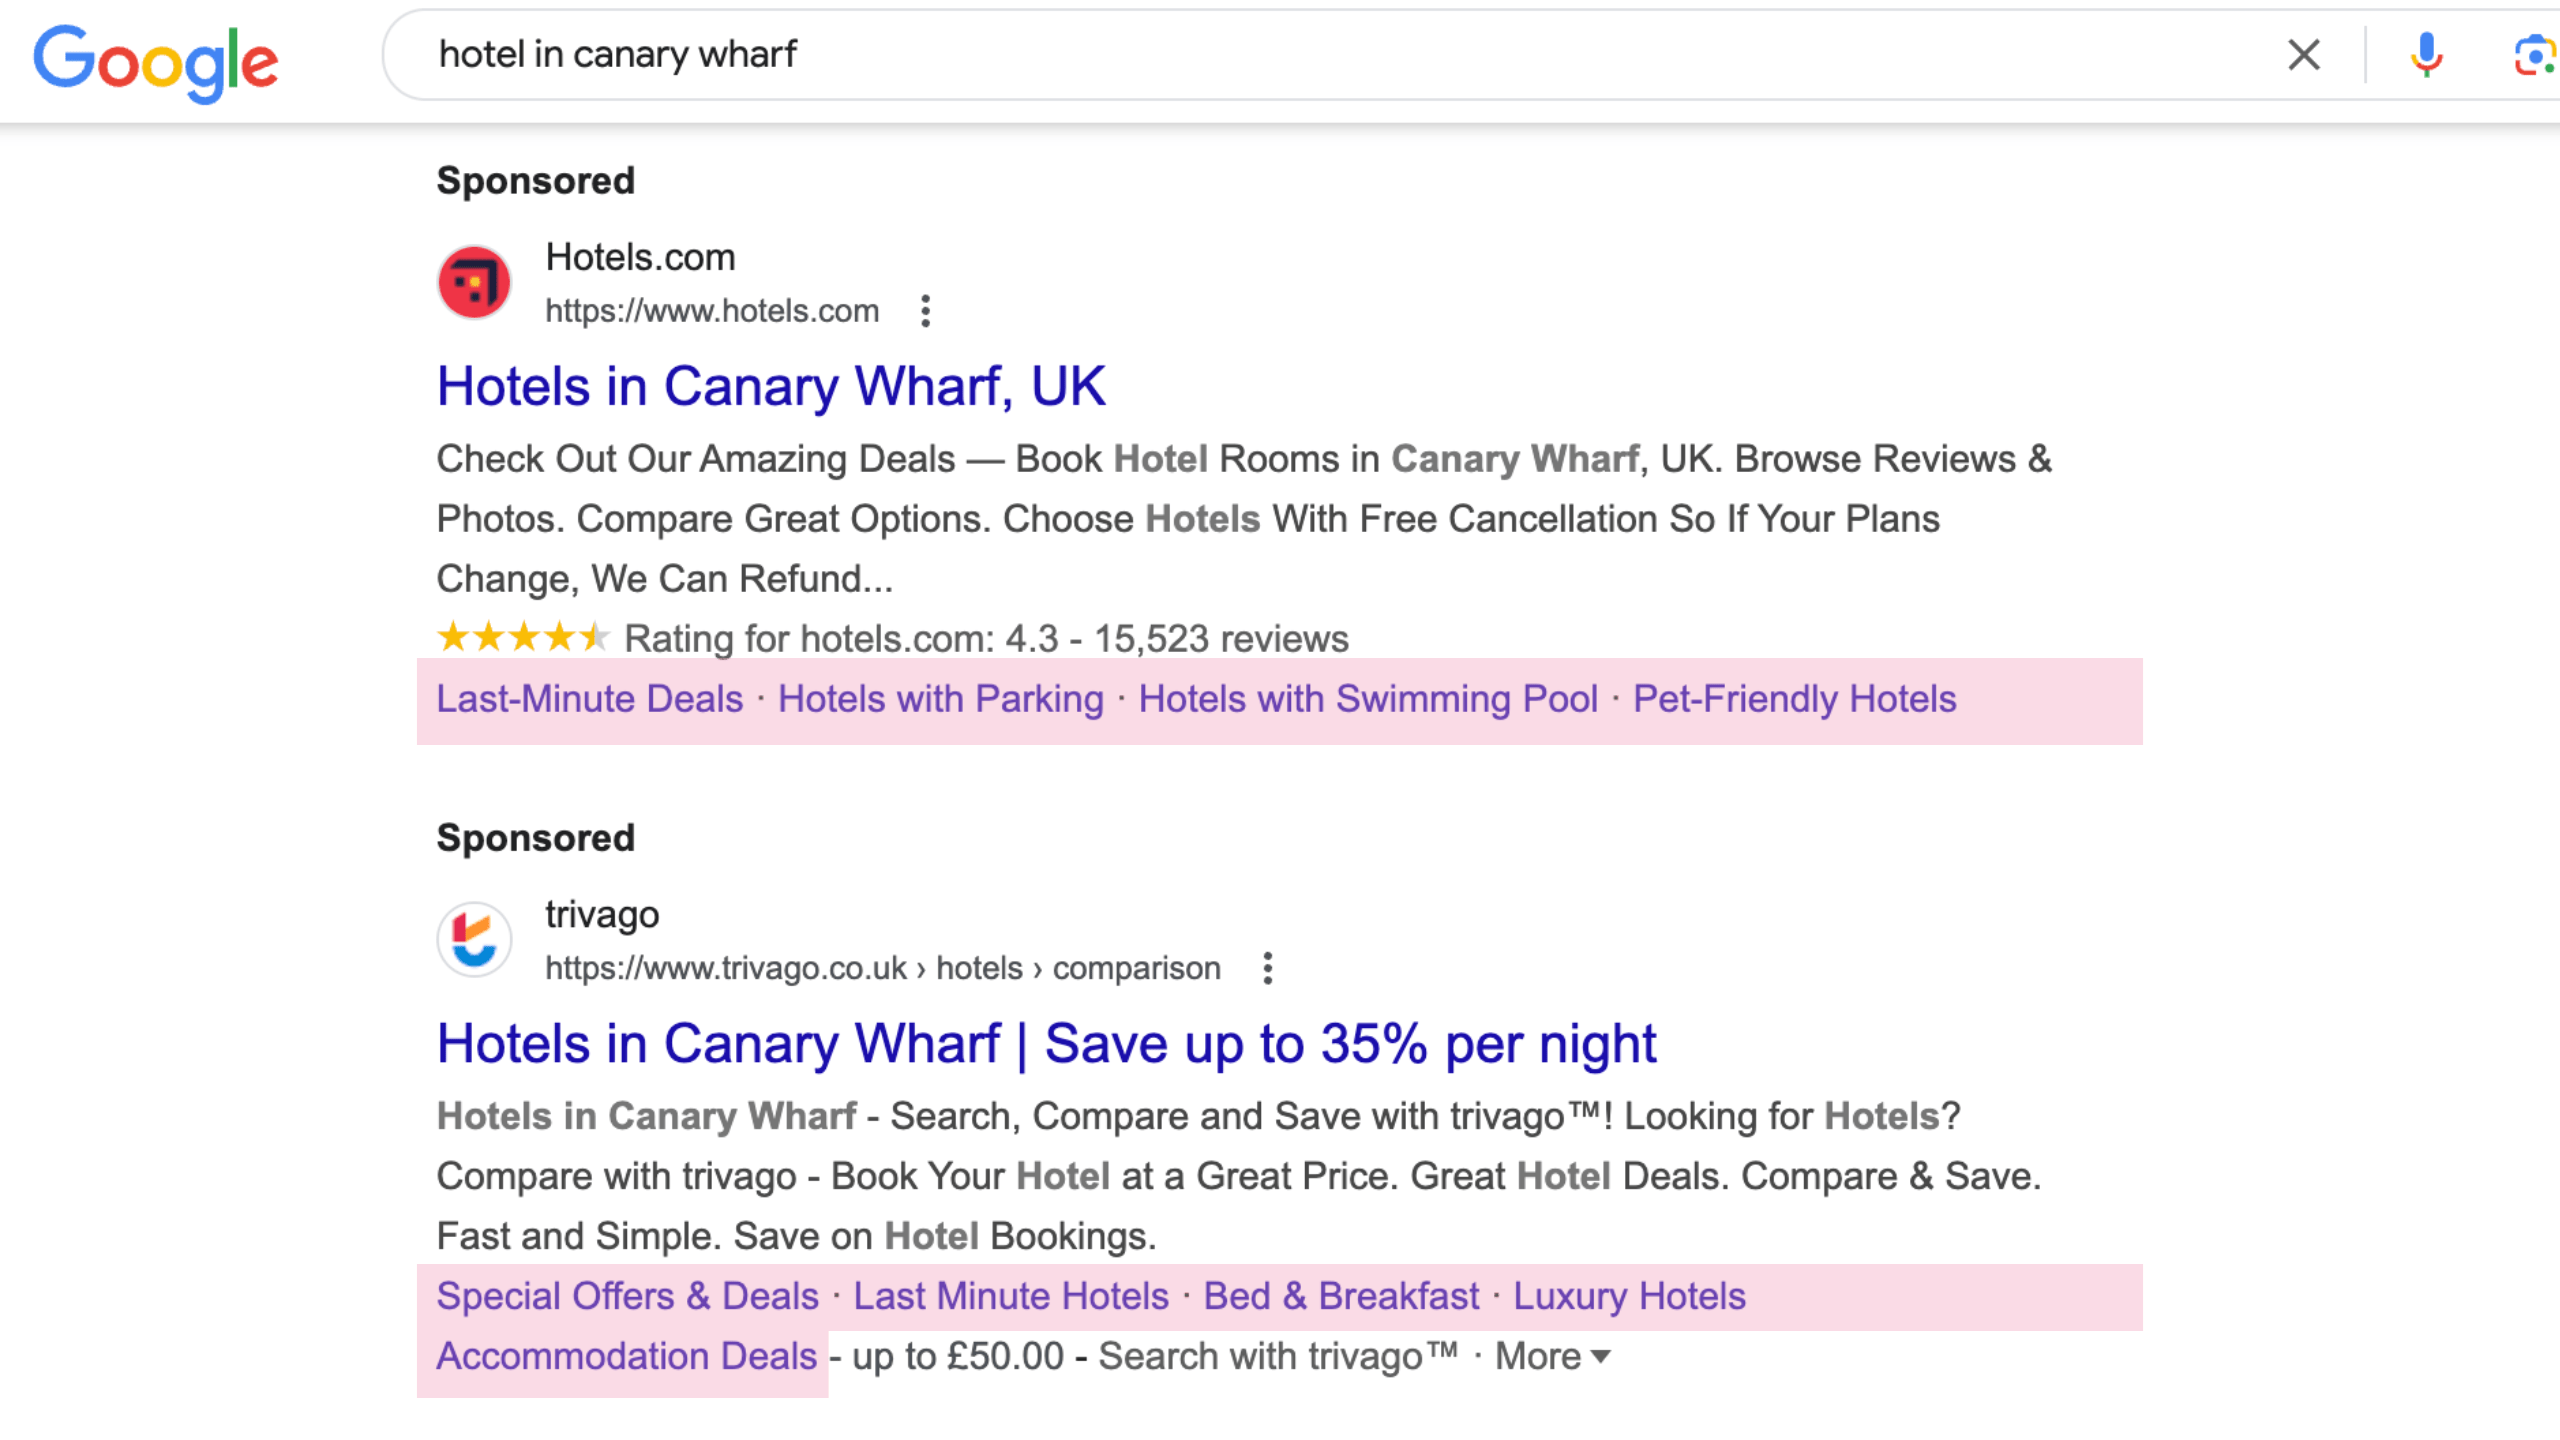Follow the Last-Minute Deals sitelink
Screen dimensions: 2560x1440
point(590,699)
